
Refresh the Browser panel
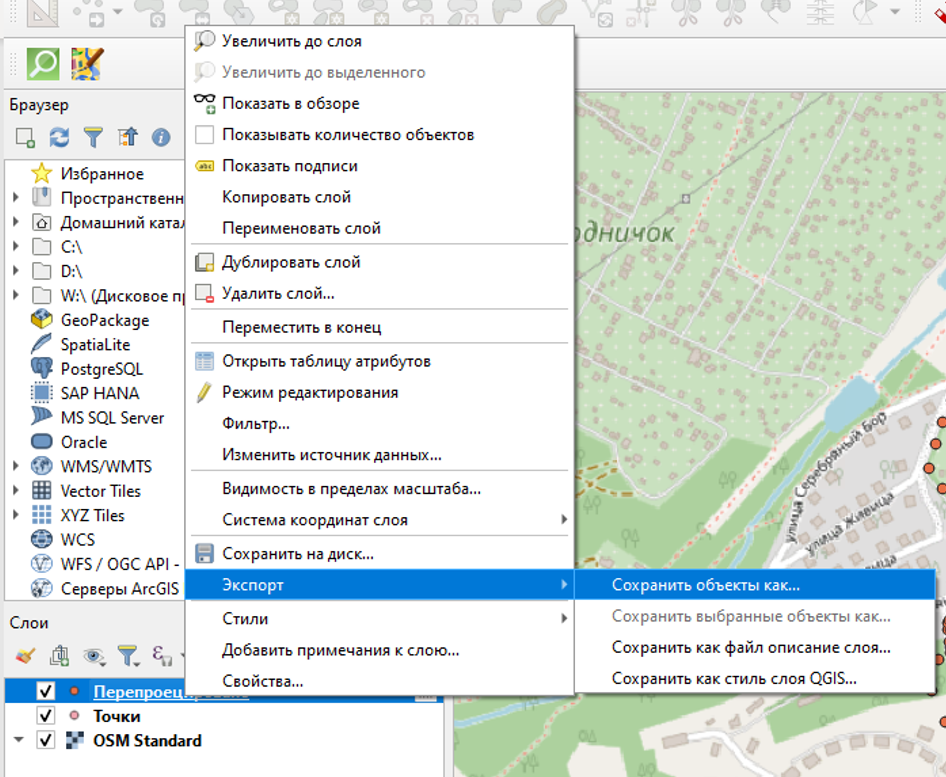(x=59, y=137)
